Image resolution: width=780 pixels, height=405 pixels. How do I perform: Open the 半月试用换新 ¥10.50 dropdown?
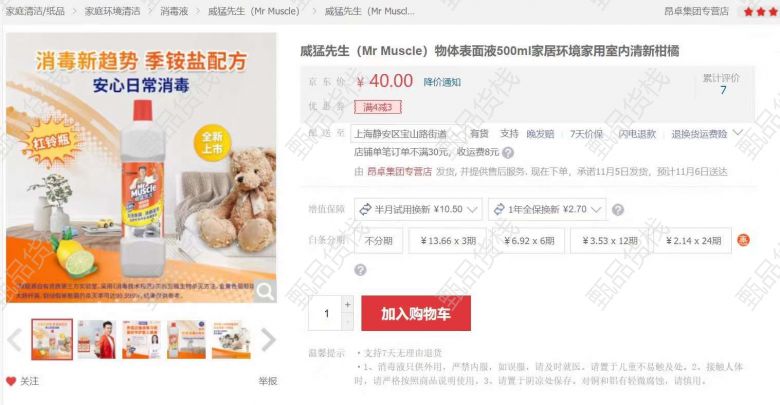click(x=418, y=209)
